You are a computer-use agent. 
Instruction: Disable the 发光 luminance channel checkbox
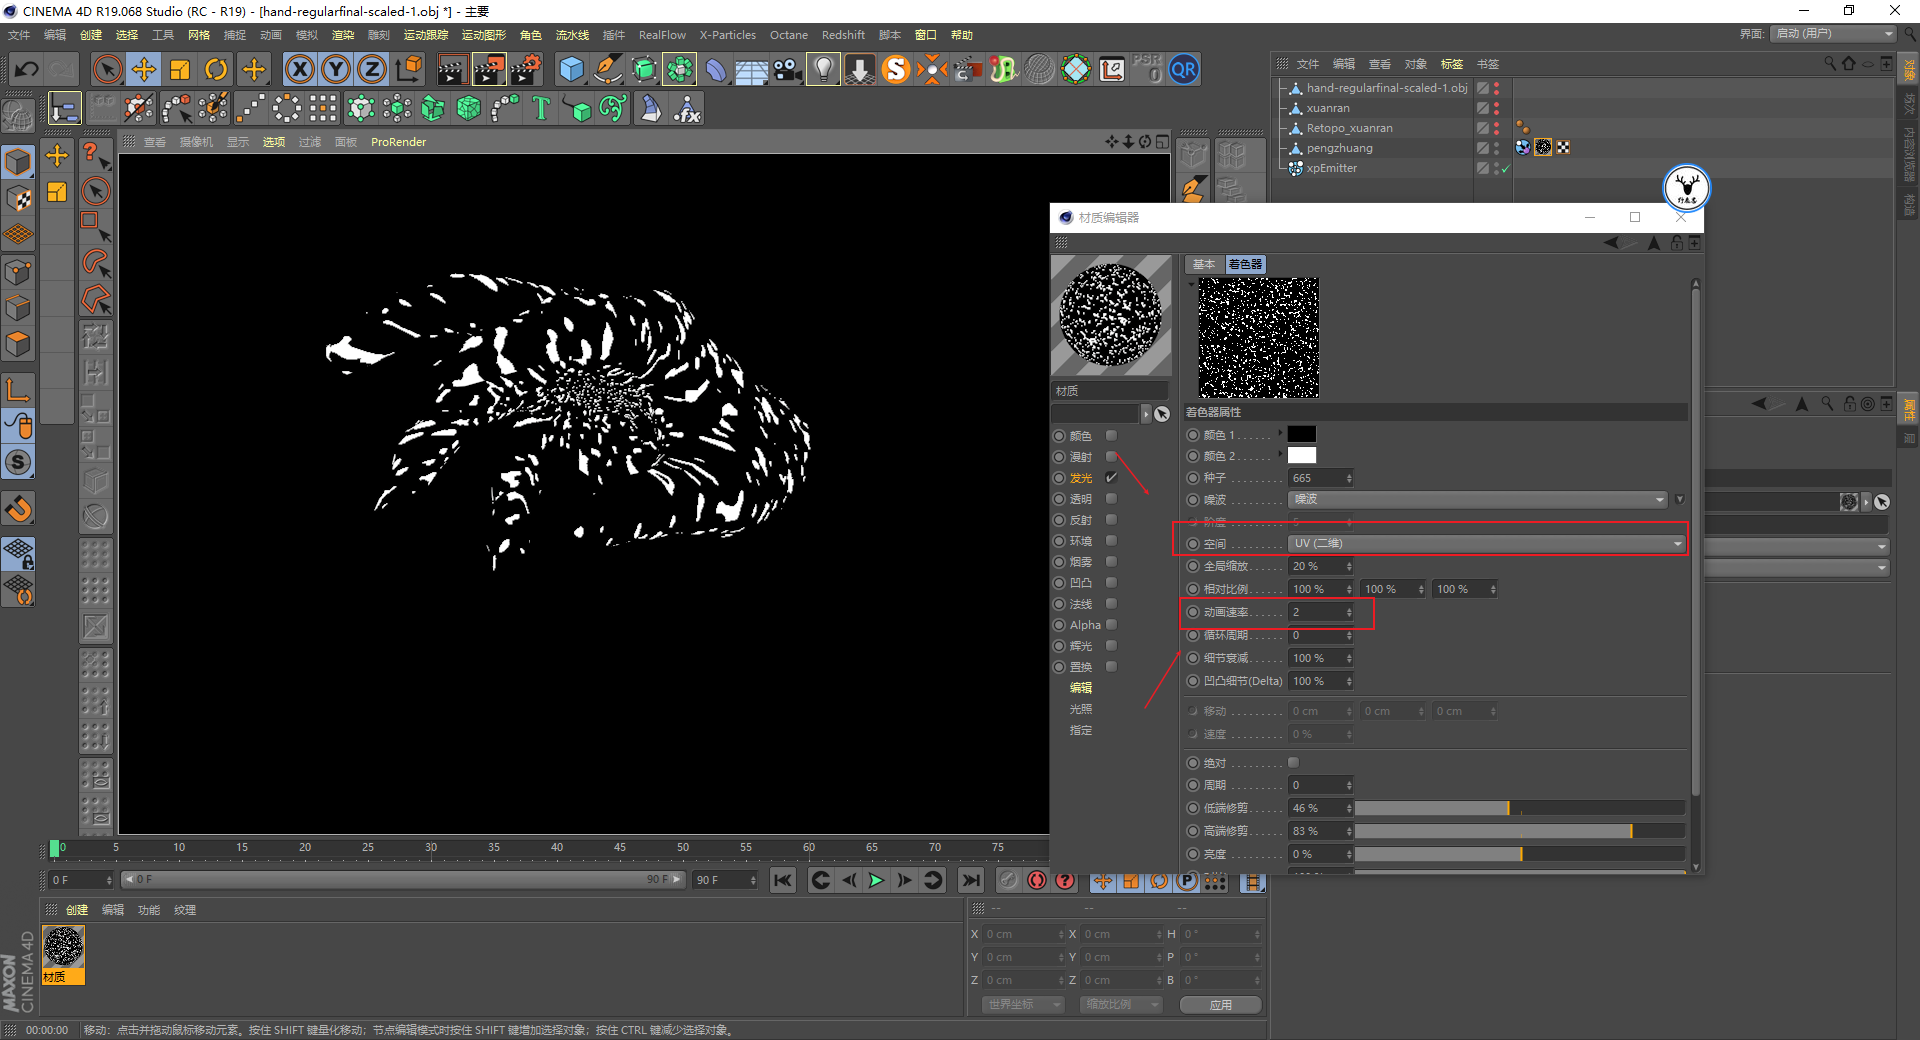pyautogui.click(x=1111, y=478)
